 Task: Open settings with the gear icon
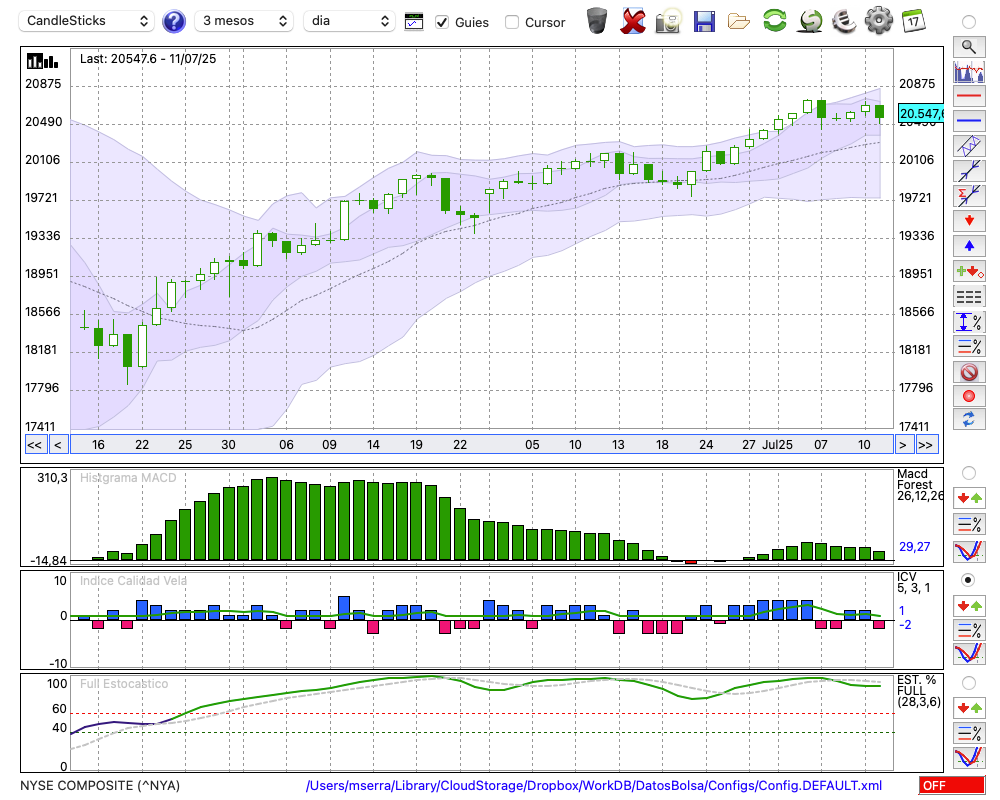point(879,21)
